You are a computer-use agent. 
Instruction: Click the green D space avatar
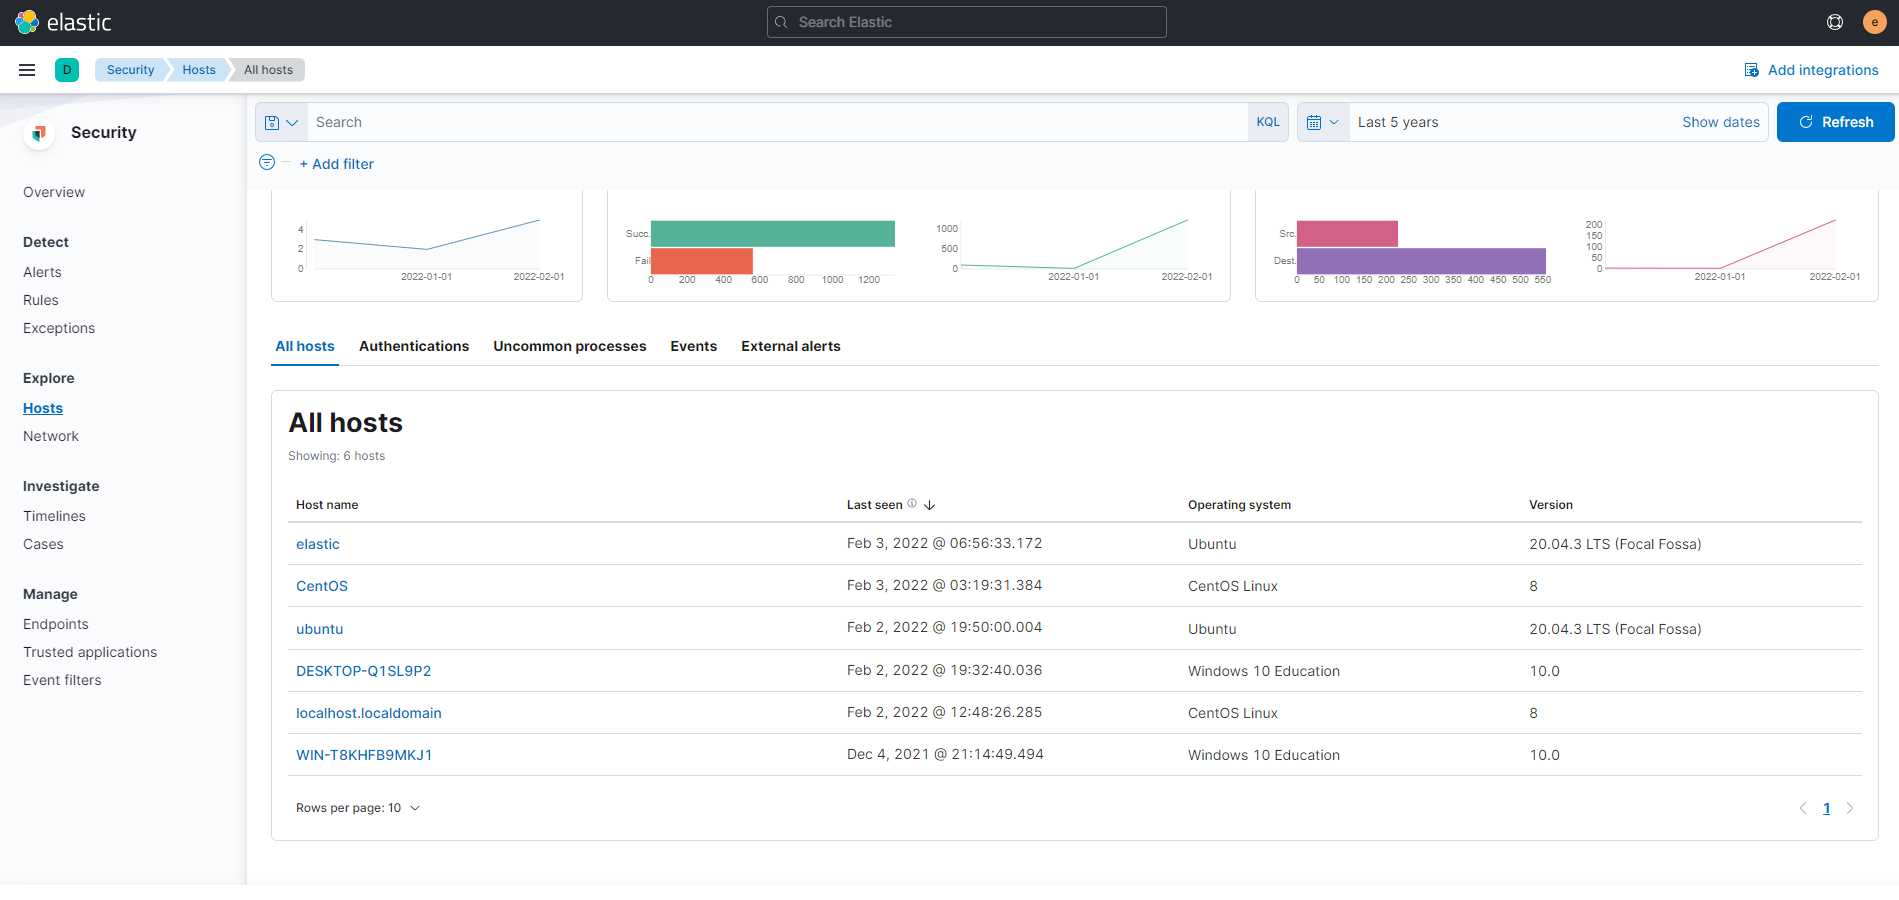click(67, 70)
